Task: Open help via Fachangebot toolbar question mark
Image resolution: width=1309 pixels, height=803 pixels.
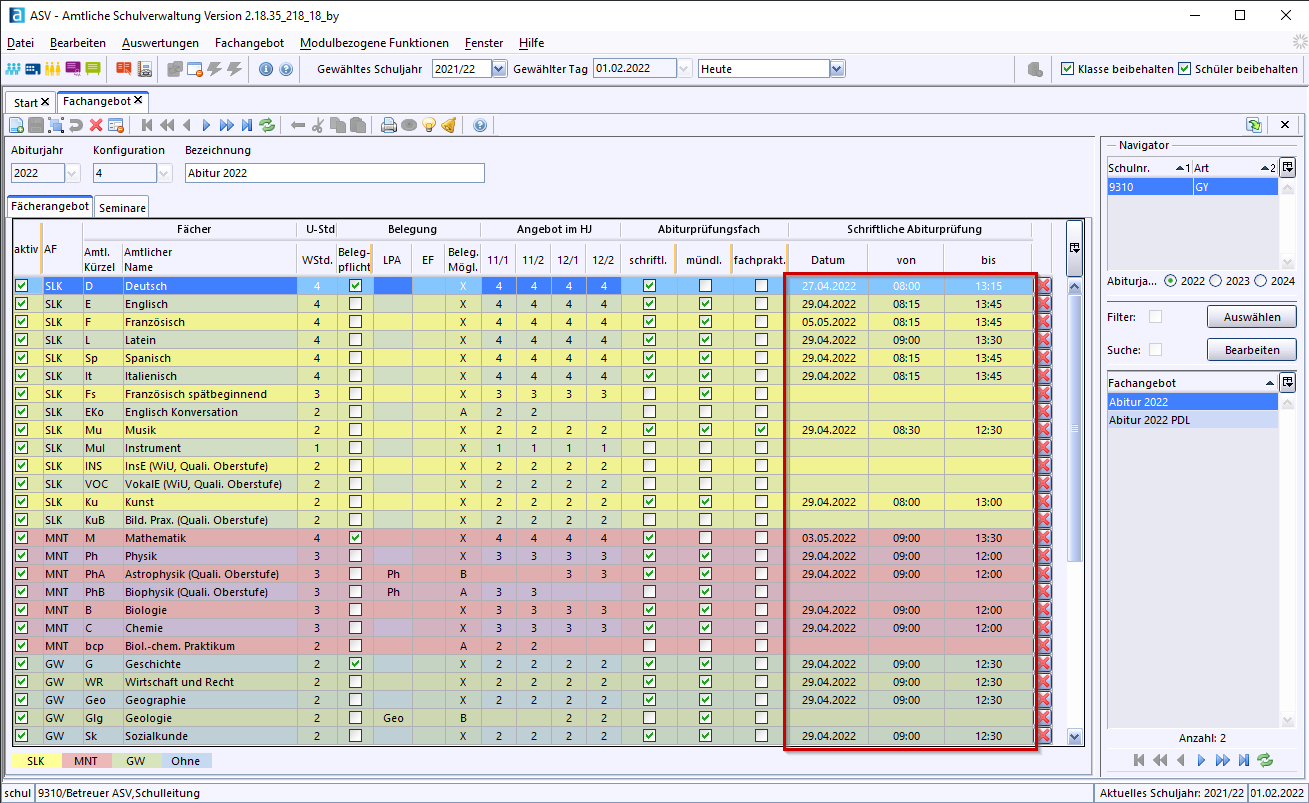Action: click(480, 125)
